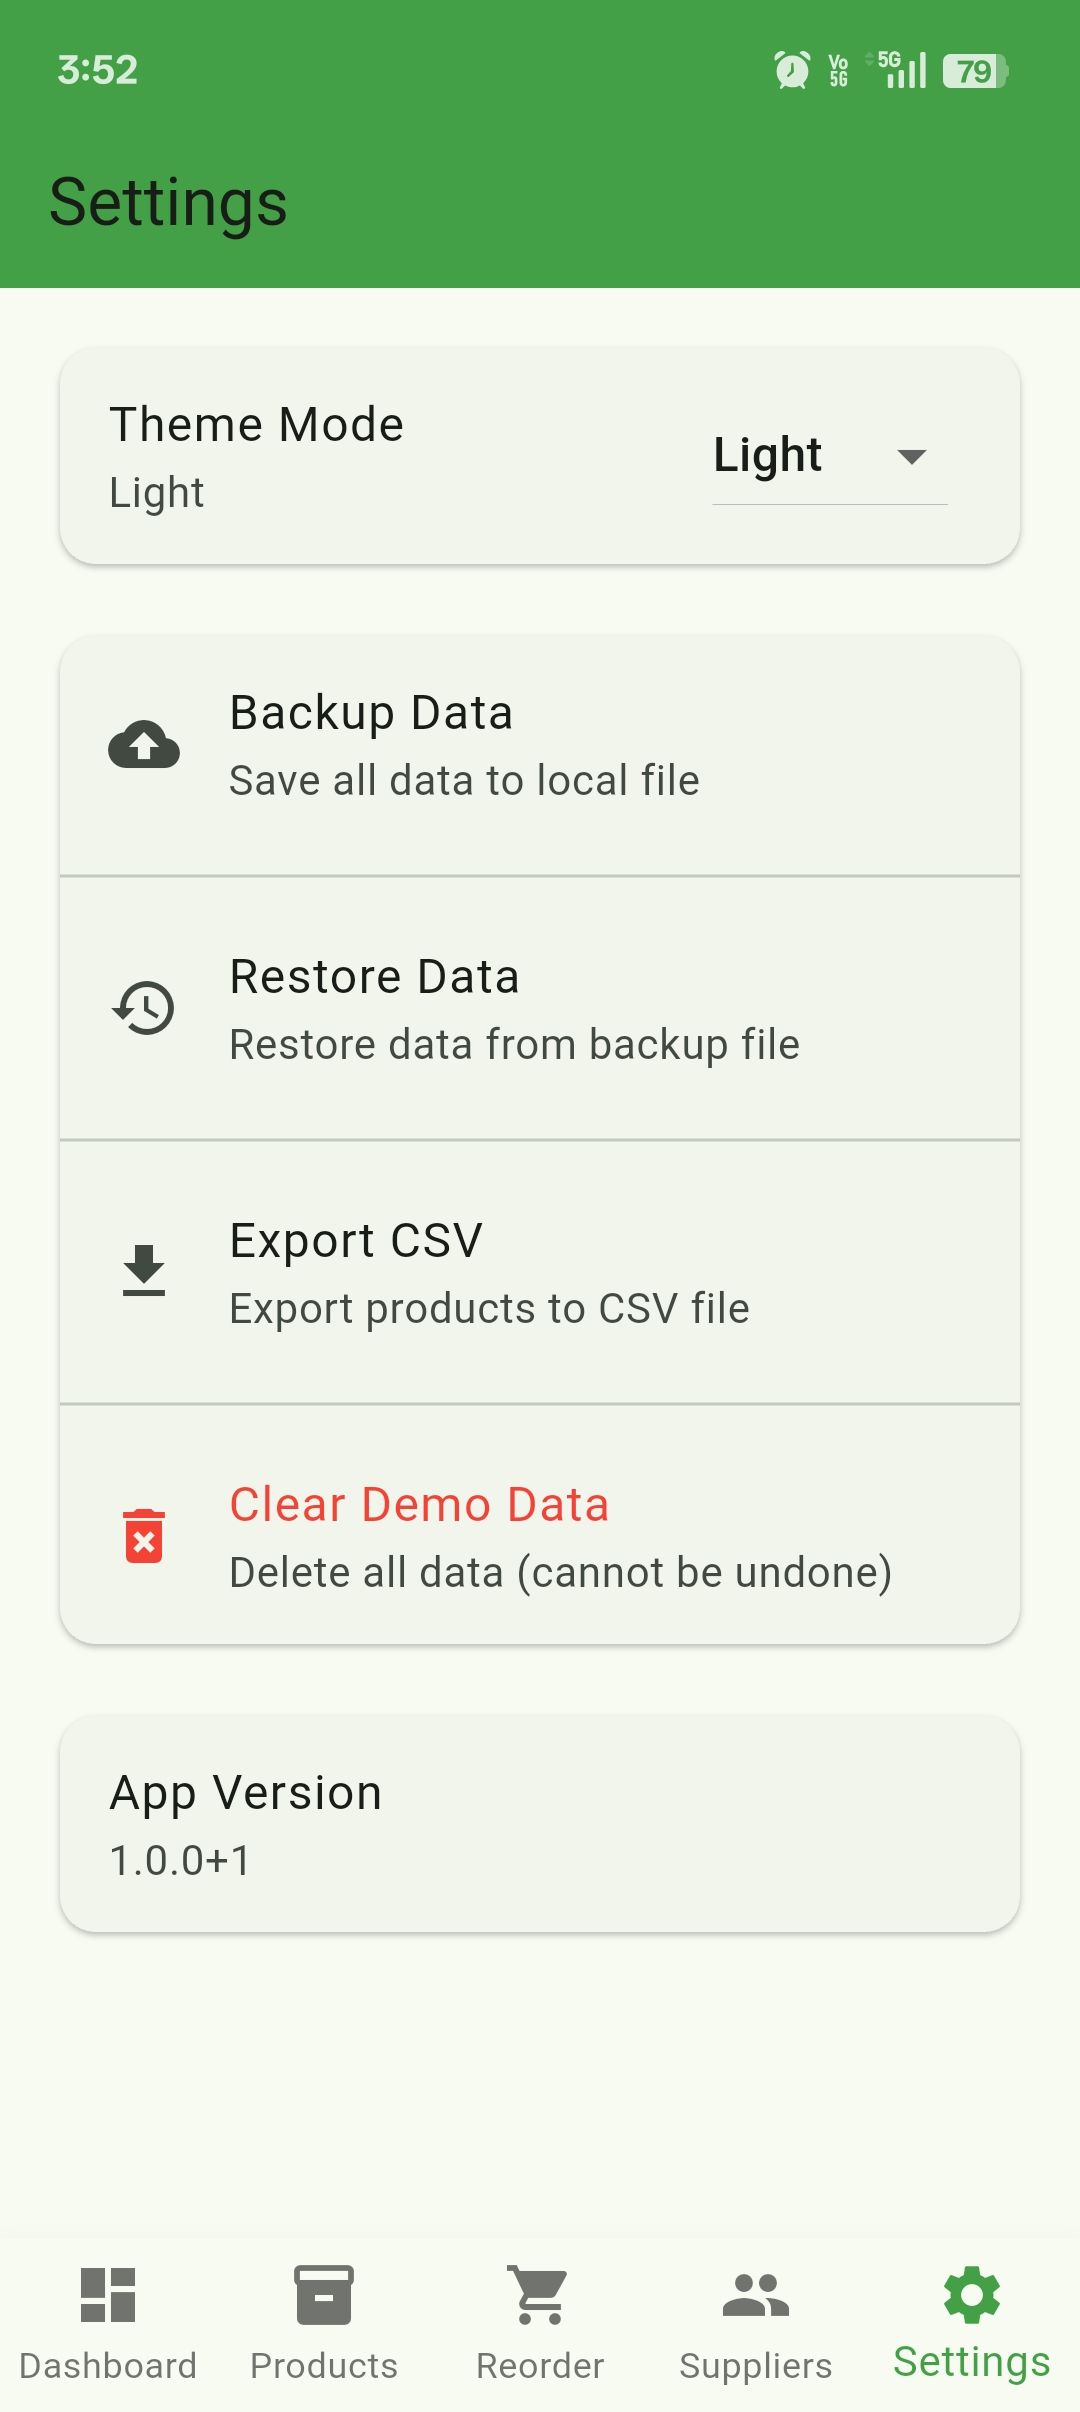The height and width of the screenshot is (2412, 1080).
Task: Expand the Theme Mode dropdown arrow
Action: [912, 457]
